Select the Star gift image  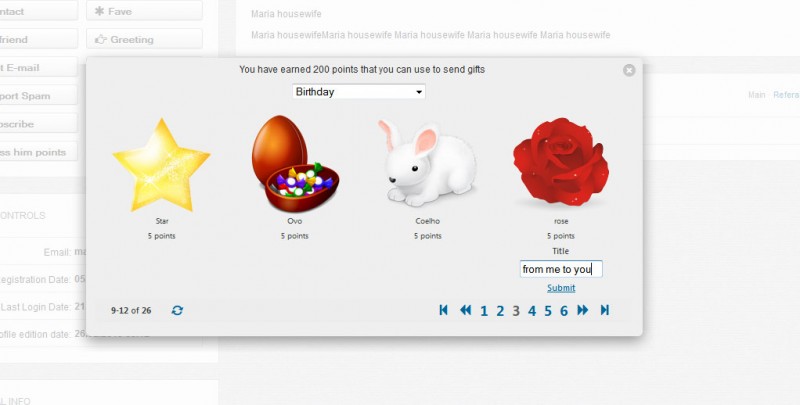coord(162,165)
